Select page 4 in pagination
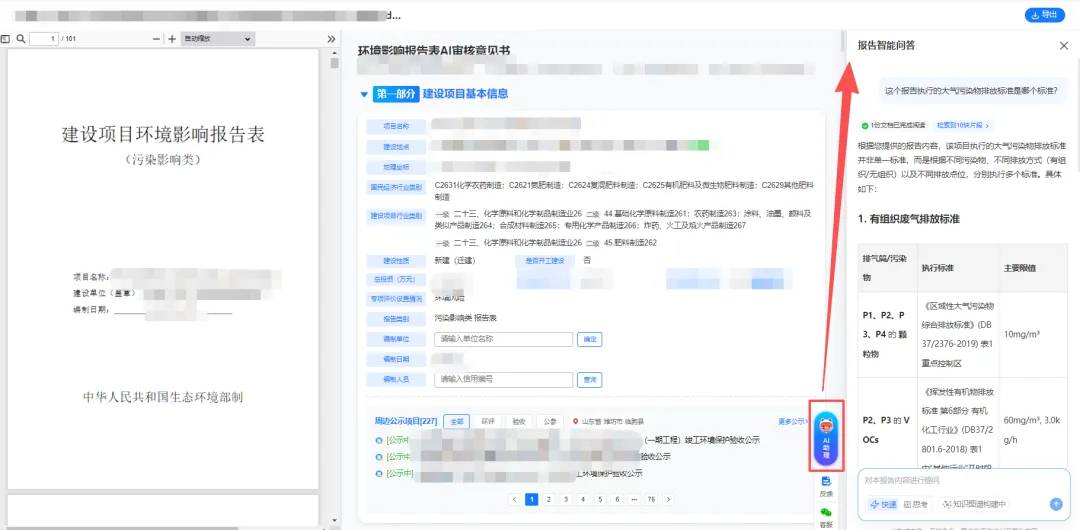 pos(583,499)
